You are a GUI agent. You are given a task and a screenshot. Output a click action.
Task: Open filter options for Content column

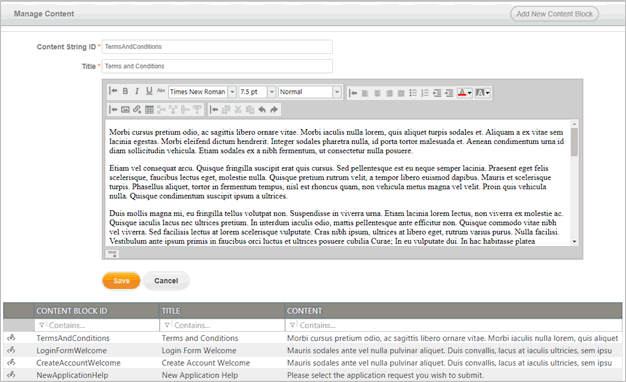292,325
